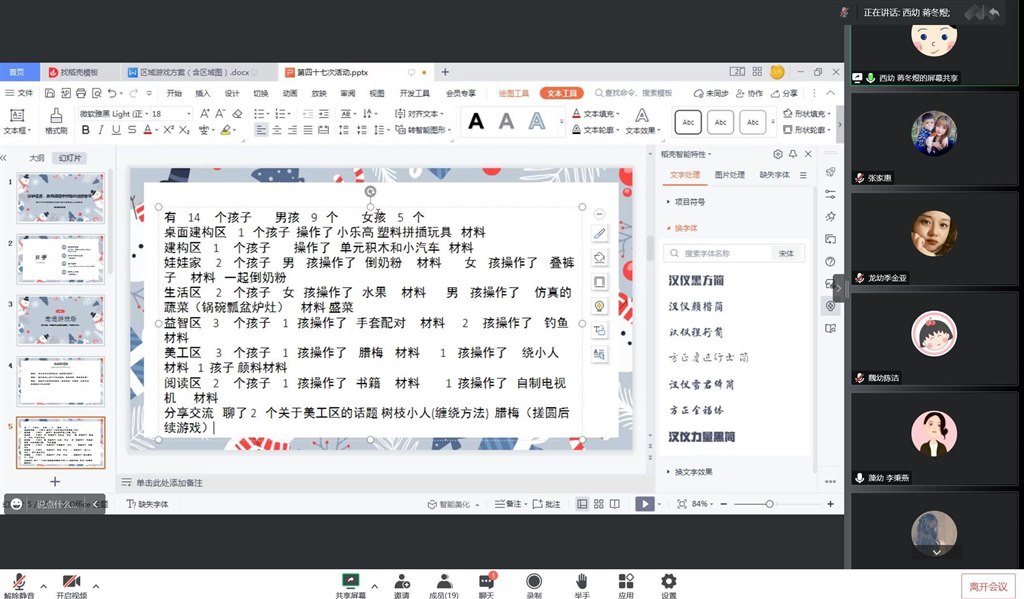Open 文本效果 text effects dropdown
This screenshot has width=1024, height=599.
click(x=643, y=122)
